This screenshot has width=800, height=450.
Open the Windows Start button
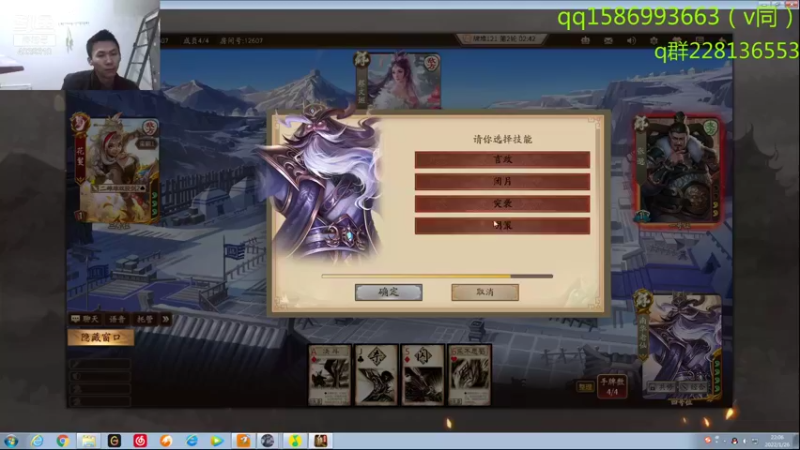(11, 441)
